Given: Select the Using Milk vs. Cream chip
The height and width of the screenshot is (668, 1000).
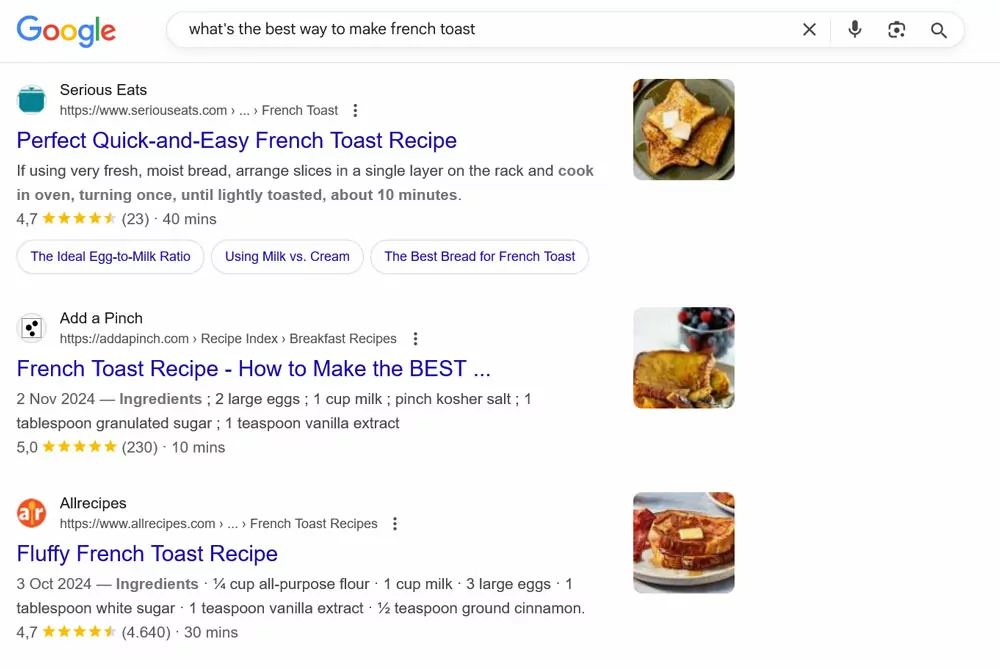Looking at the screenshot, I should (287, 257).
